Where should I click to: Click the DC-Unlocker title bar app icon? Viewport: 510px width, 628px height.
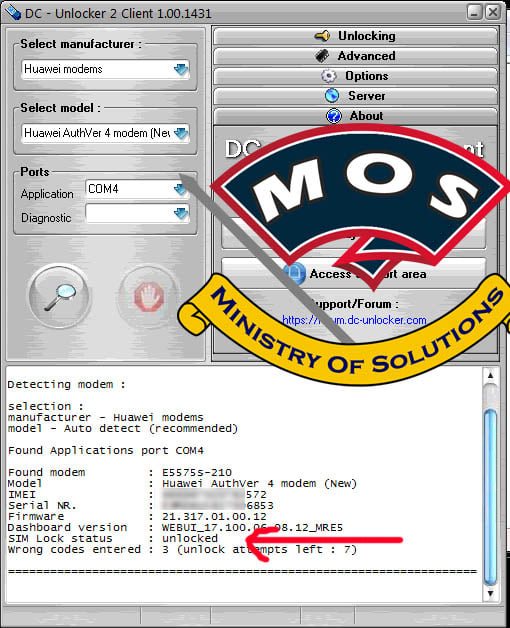click(12, 12)
